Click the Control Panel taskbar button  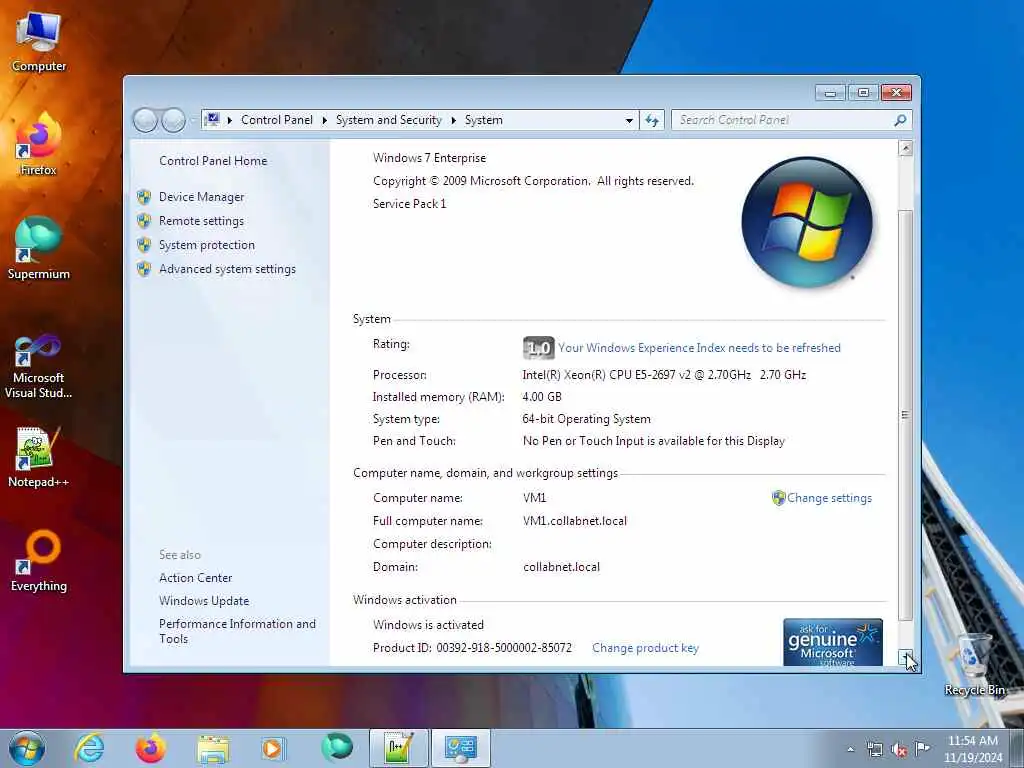point(461,748)
